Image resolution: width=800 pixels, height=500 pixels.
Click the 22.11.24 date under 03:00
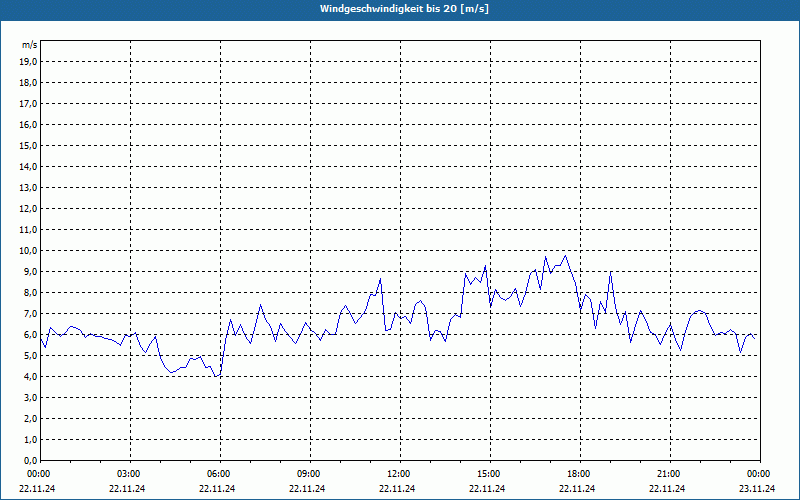[127, 488]
